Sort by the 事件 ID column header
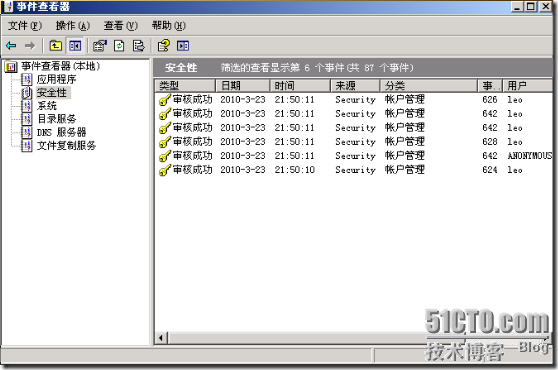This screenshot has height=370, width=558. (490, 86)
